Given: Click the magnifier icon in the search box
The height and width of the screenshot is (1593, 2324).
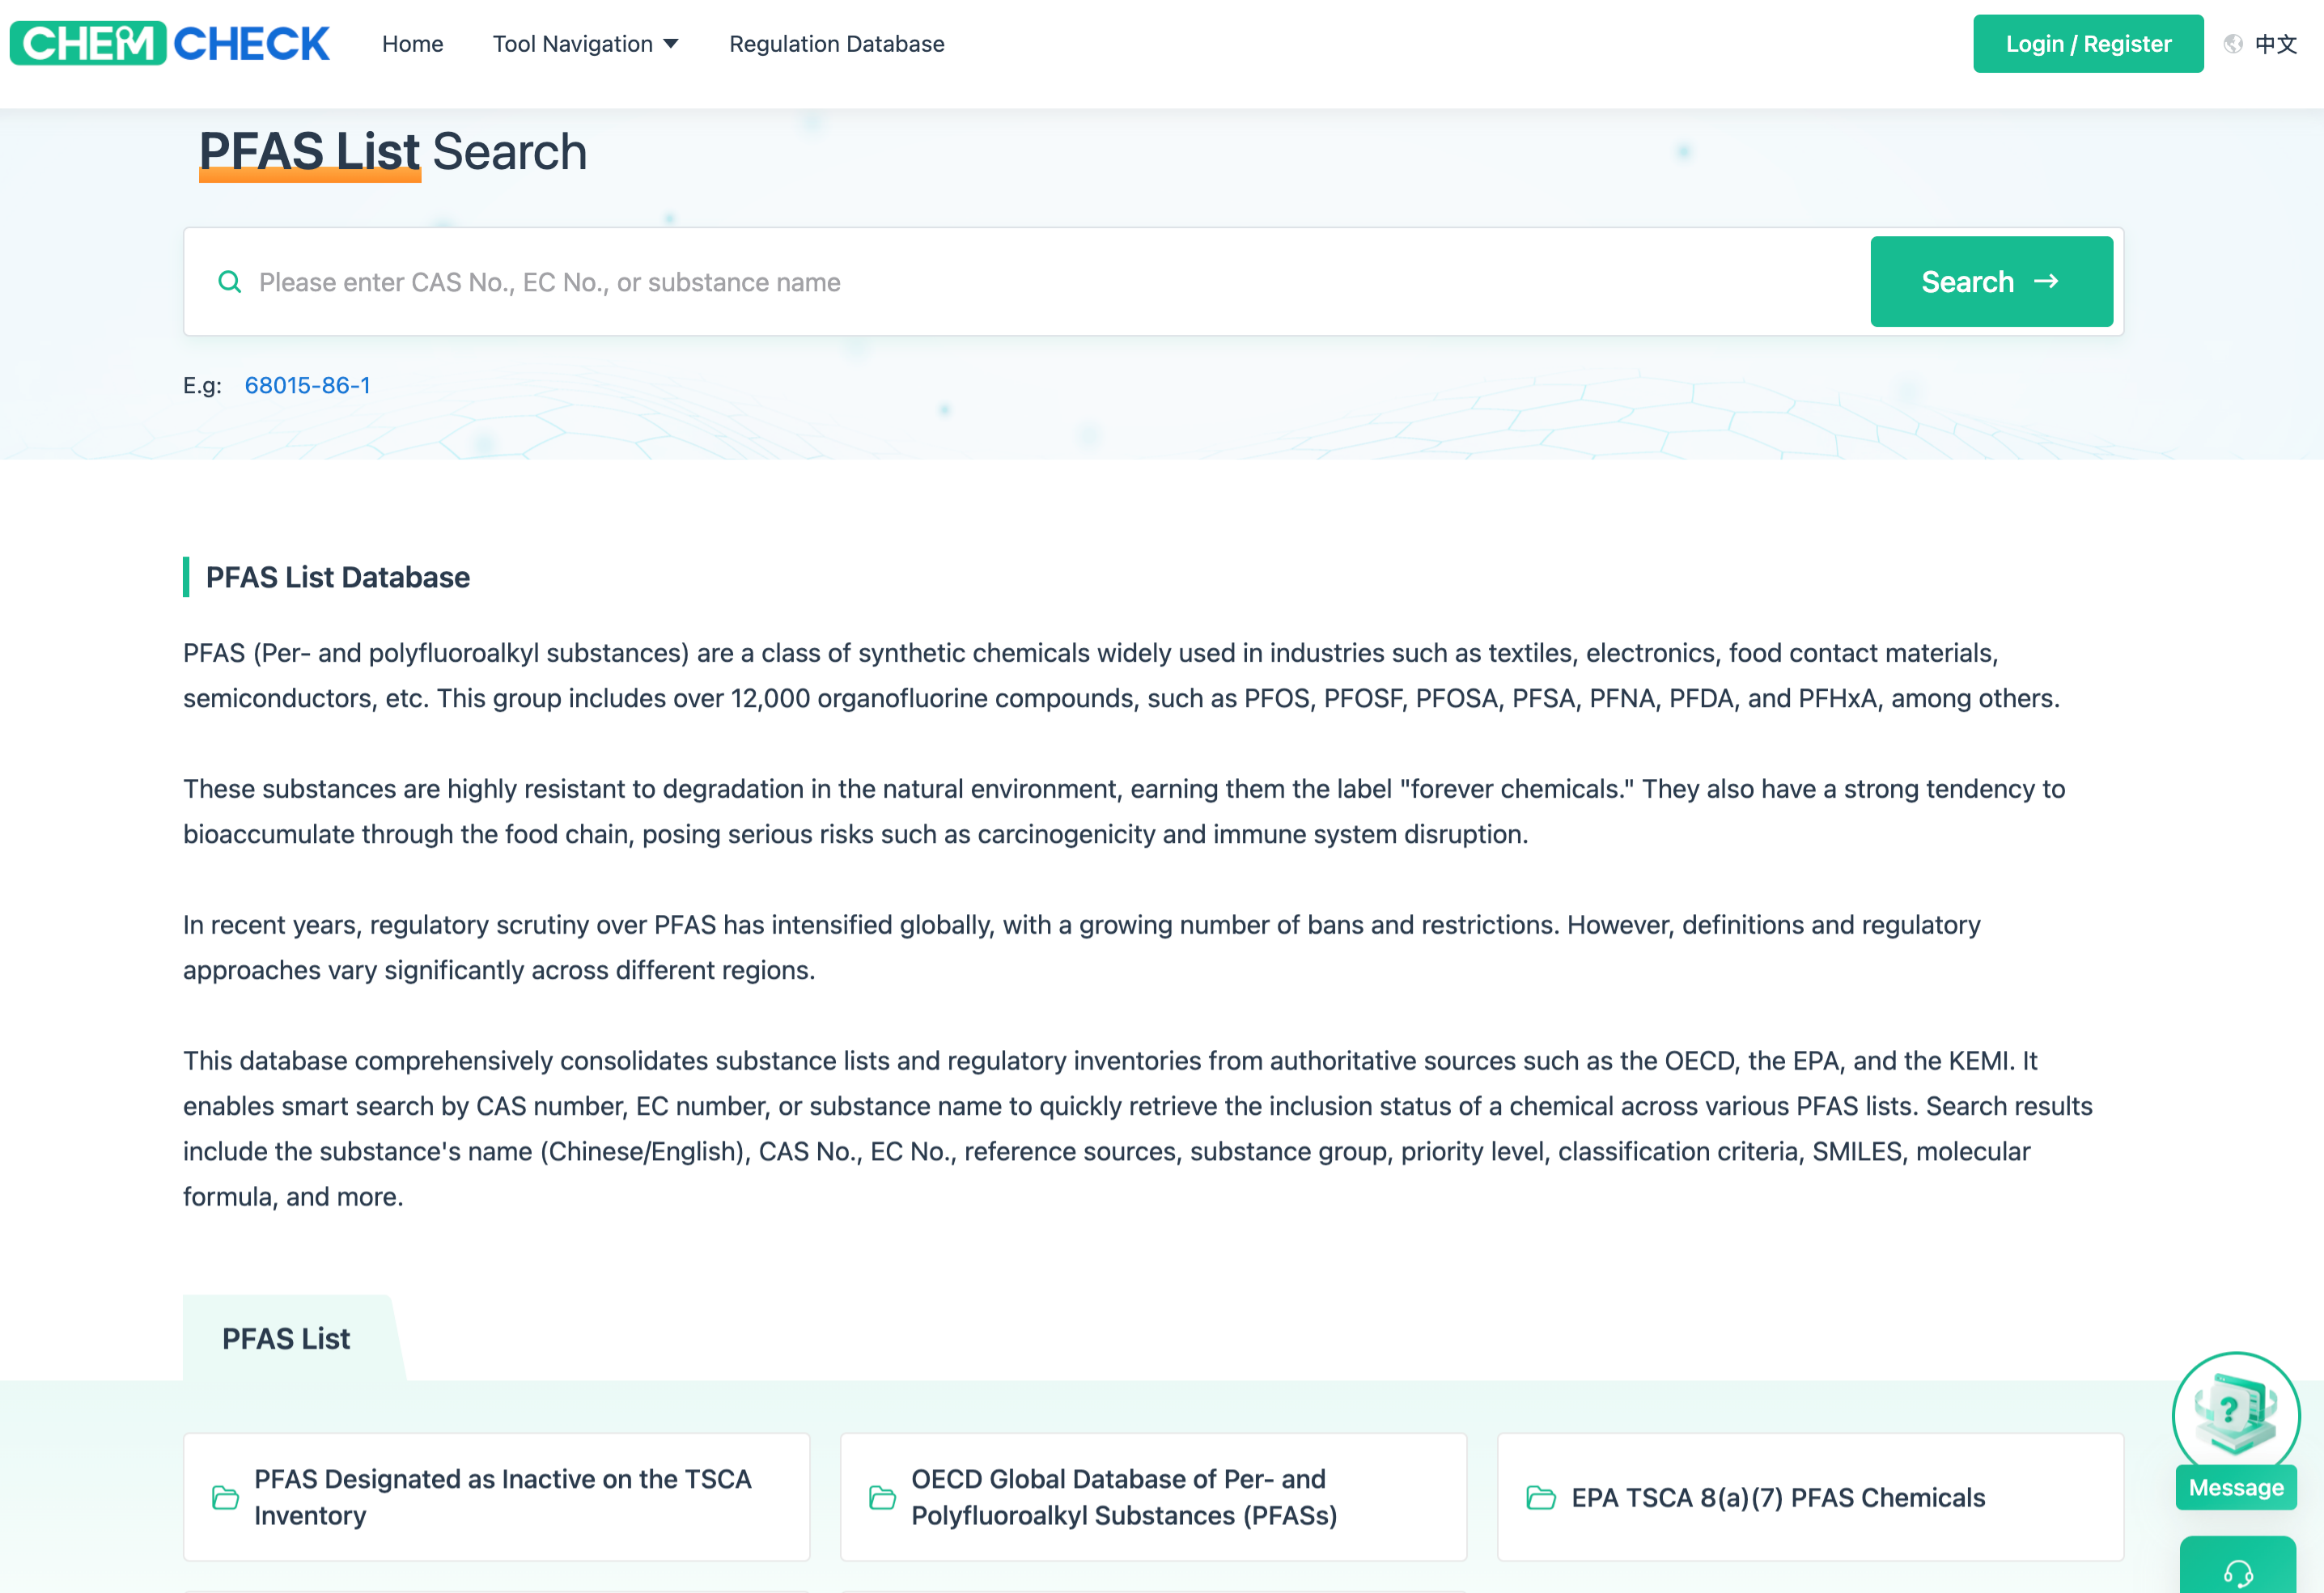Looking at the screenshot, I should click(x=229, y=282).
